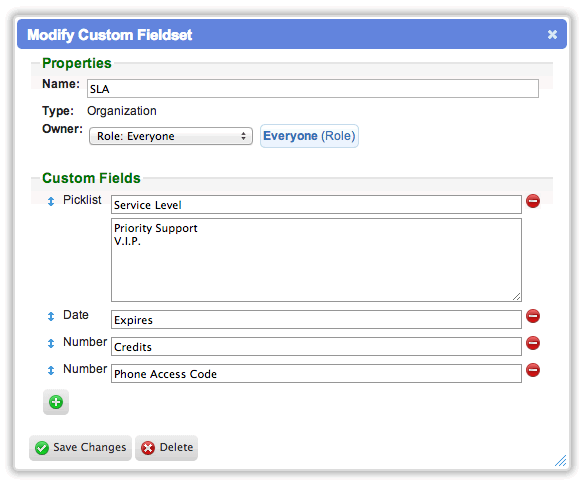Edit the picklist options text area

point(316,260)
